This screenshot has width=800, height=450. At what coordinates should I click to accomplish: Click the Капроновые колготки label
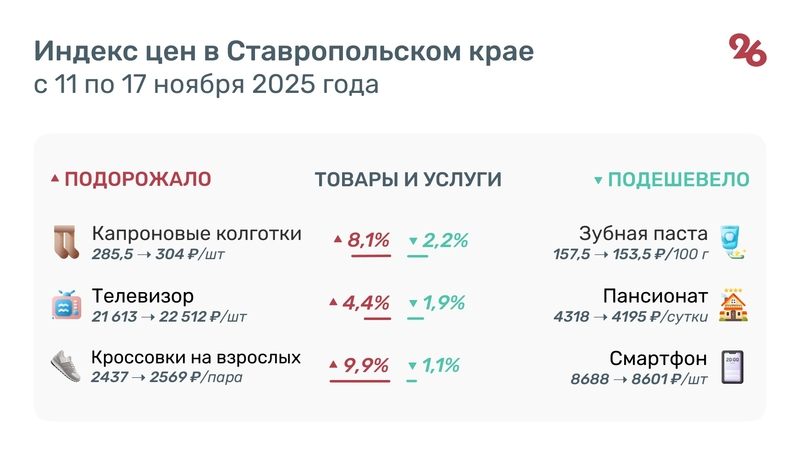pyautogui.click(x=196, y=234)
